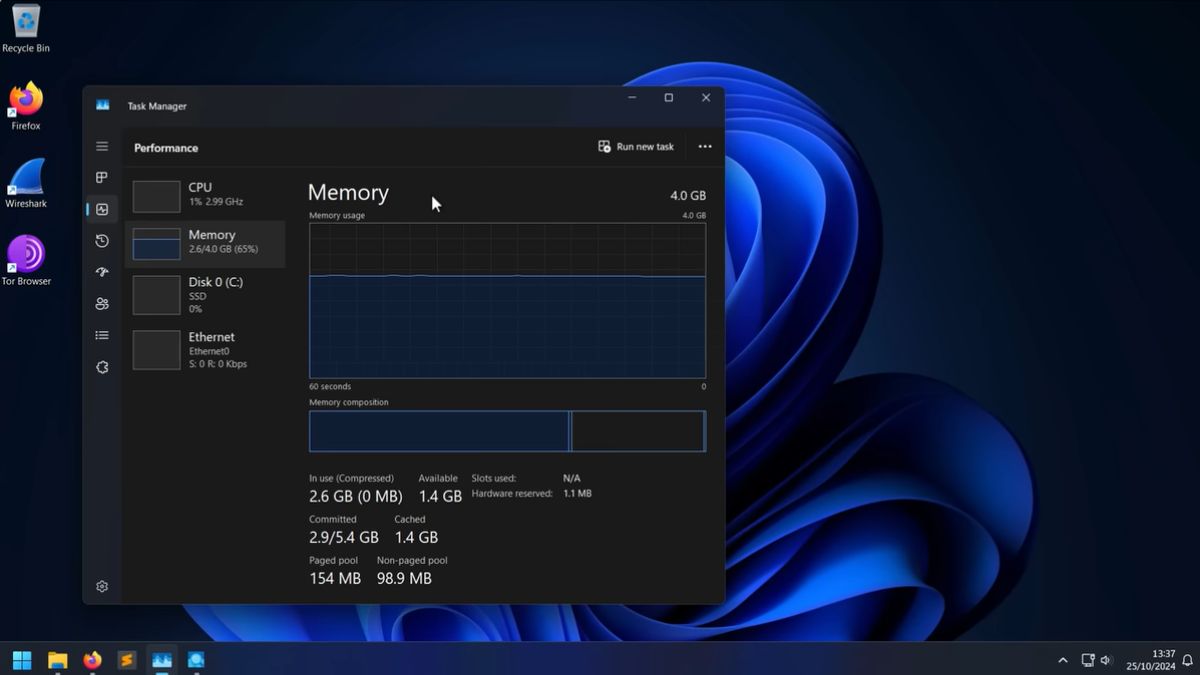The width and height of the screenshot is (1200, 675).
Task: Expand the navigation pane with the hamburger menu
Action: pyautogui.click(x=101, y=146)
